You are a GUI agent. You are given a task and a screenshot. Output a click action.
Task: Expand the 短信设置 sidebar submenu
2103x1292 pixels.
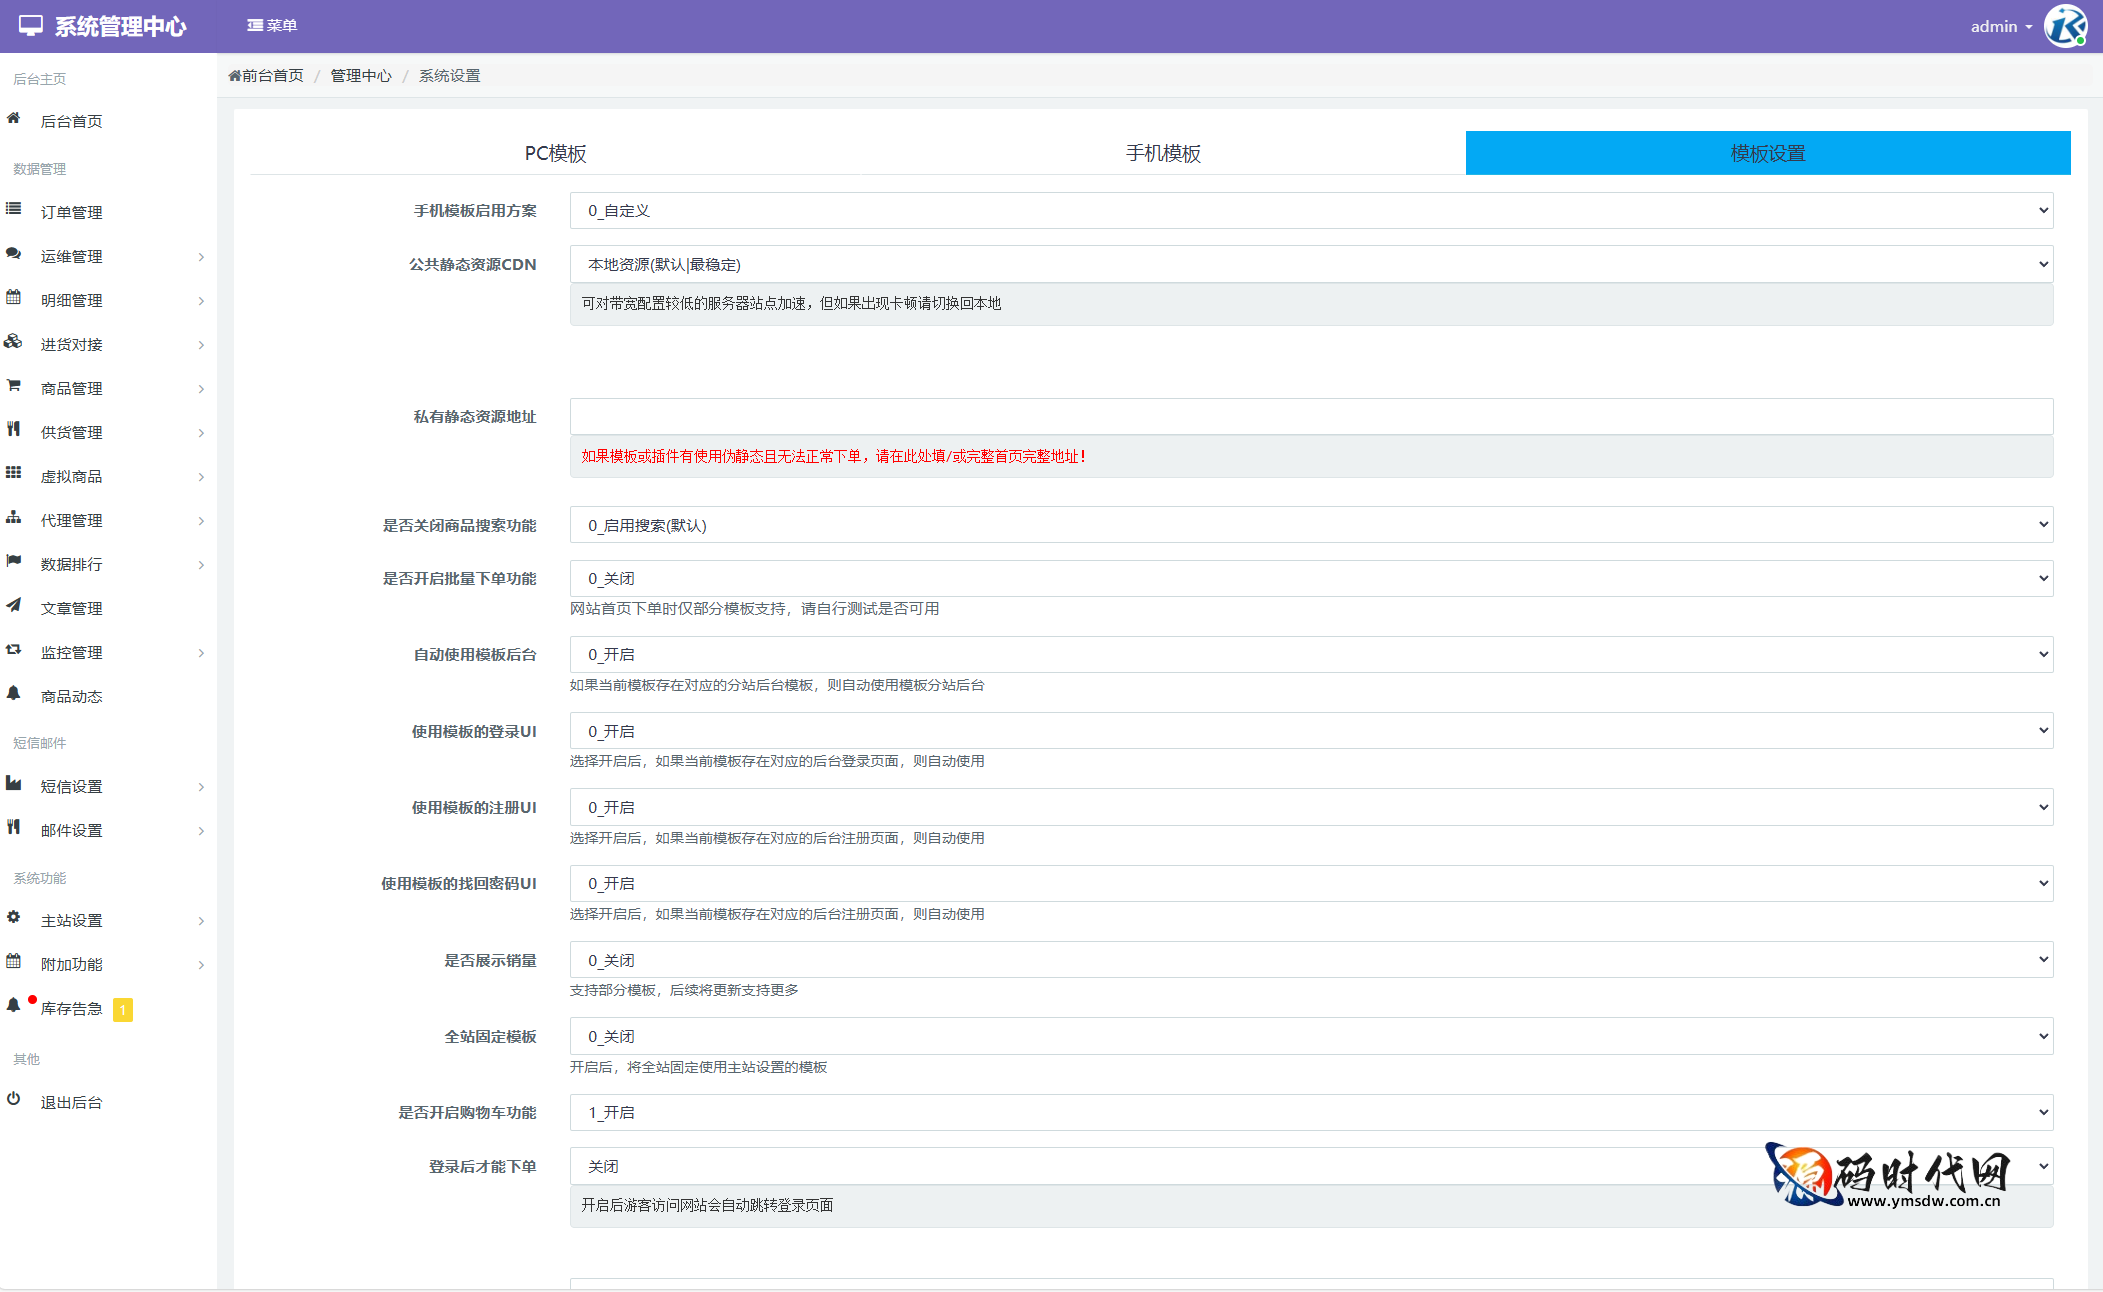click(x=108, y=787)
